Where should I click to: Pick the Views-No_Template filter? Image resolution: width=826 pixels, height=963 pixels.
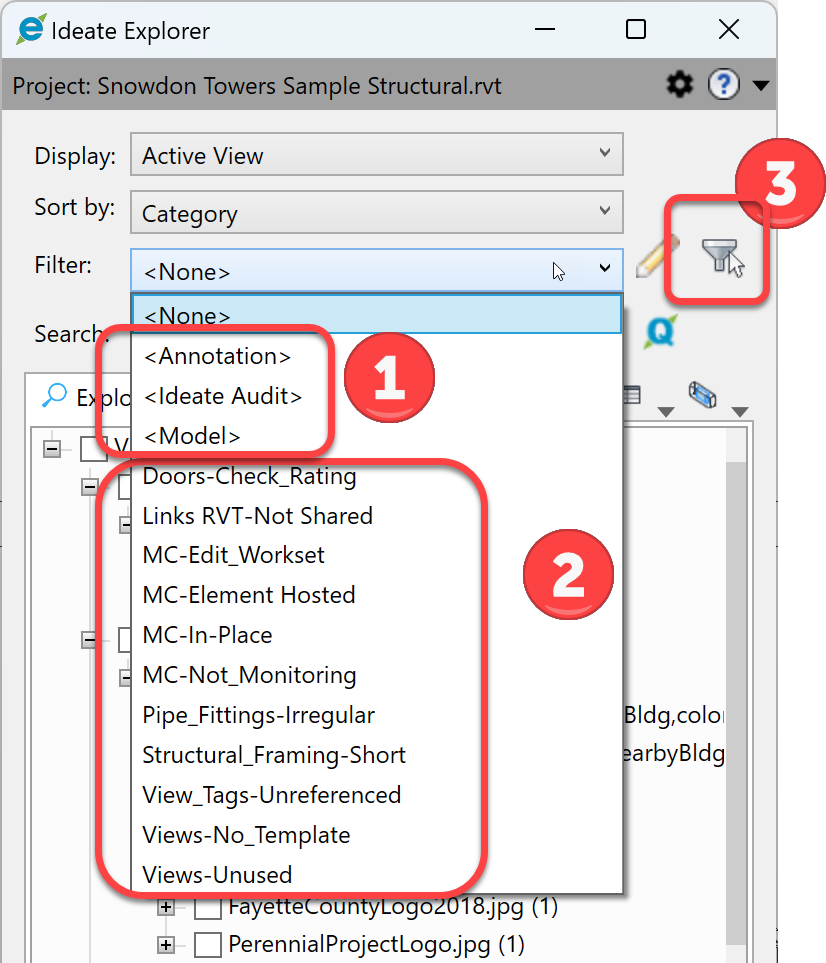click(x=377, y=835)
